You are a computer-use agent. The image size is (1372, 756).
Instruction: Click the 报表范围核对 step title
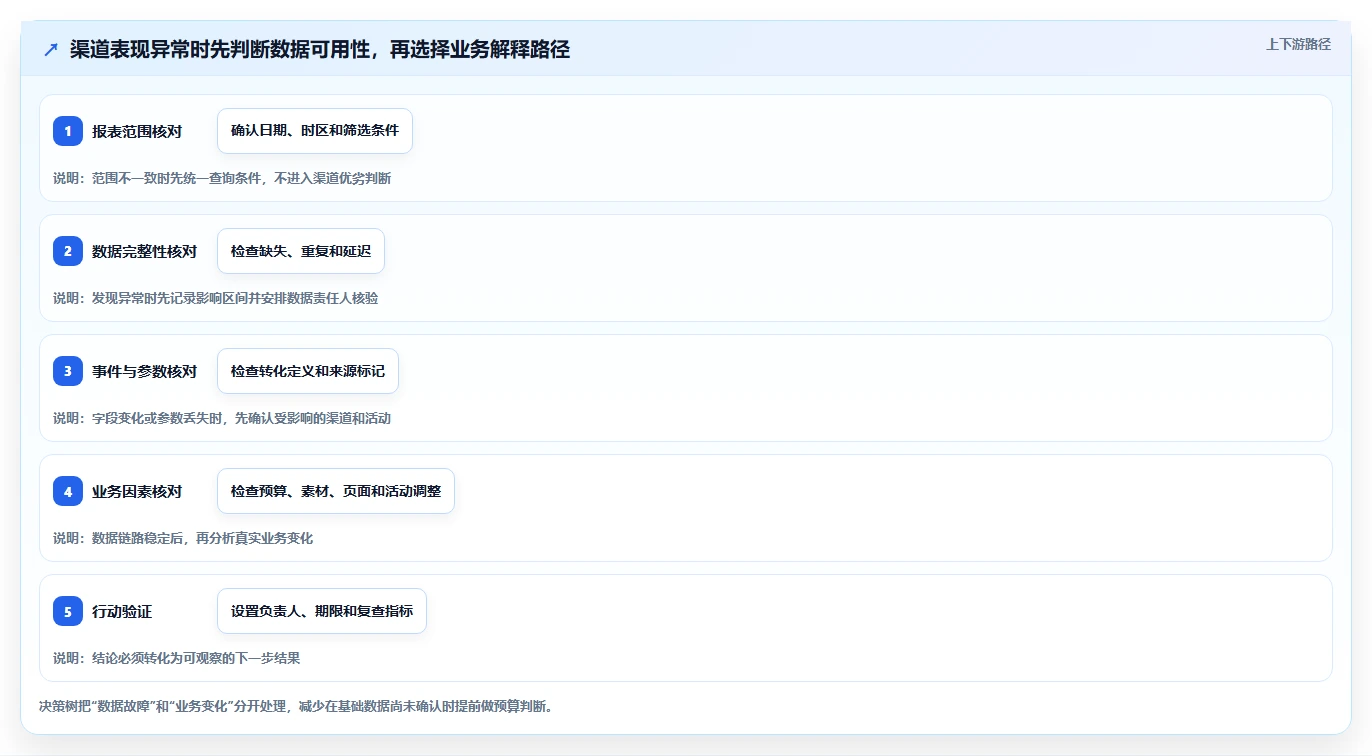(137, 131)
